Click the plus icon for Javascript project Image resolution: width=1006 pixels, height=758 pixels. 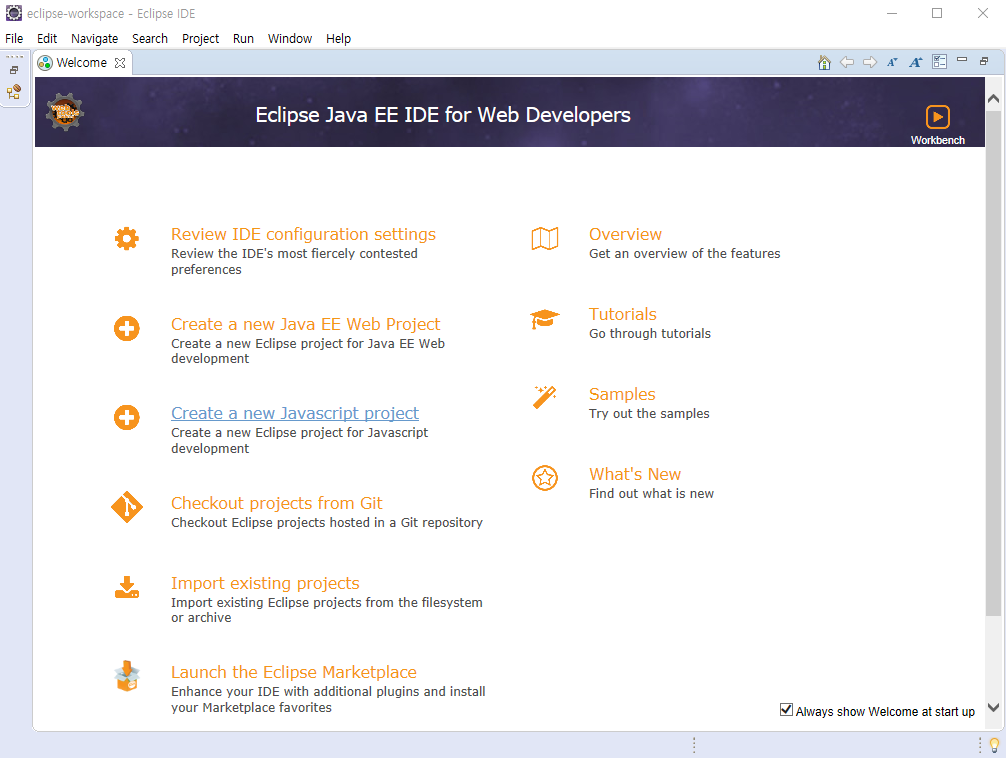pos(126,418)
